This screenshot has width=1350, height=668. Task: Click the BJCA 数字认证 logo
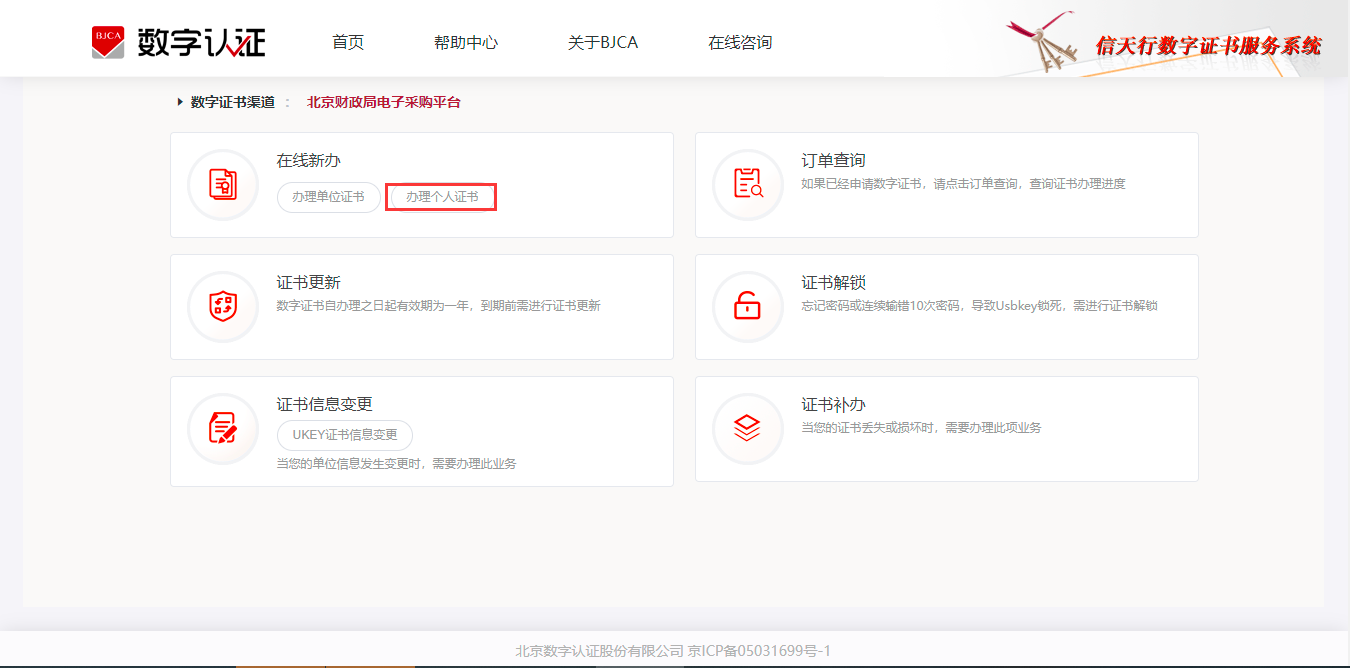click(179, 42)
